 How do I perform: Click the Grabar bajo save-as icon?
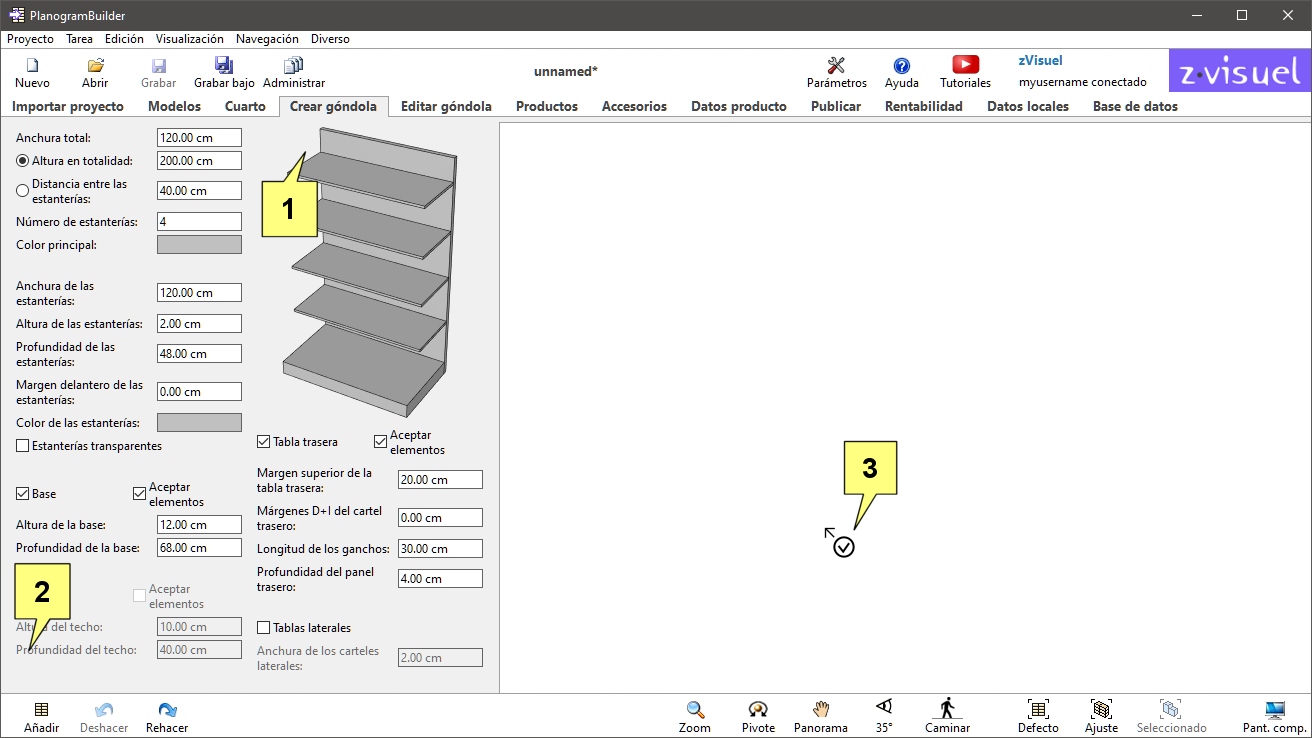click(x=224, y=66)
